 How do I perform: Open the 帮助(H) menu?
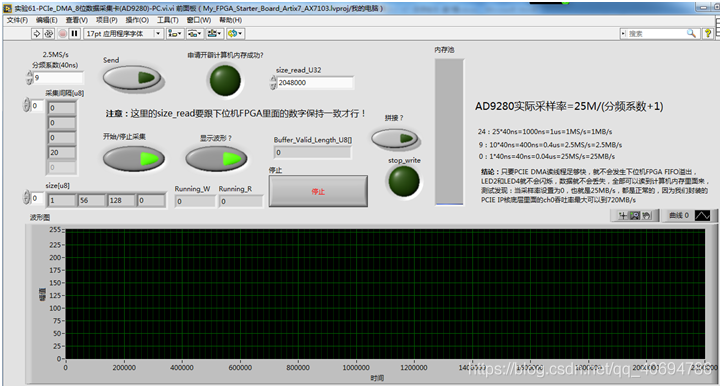[x=230, y=20]
